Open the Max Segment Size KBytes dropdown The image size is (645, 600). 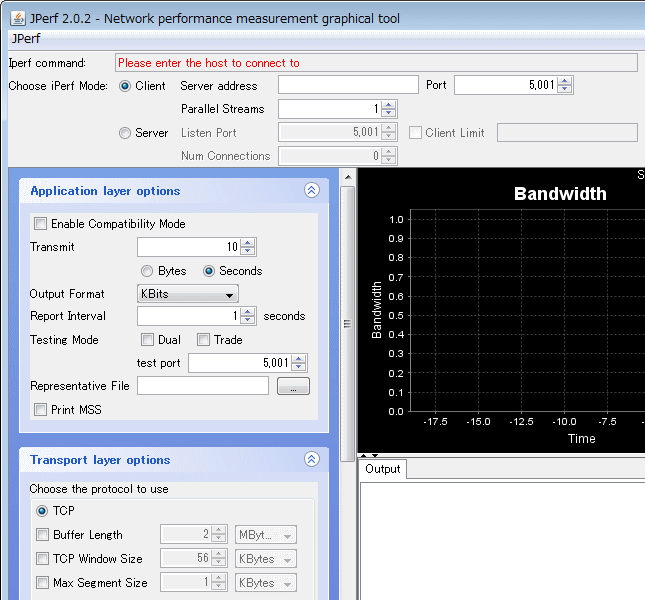pos(266,582)
